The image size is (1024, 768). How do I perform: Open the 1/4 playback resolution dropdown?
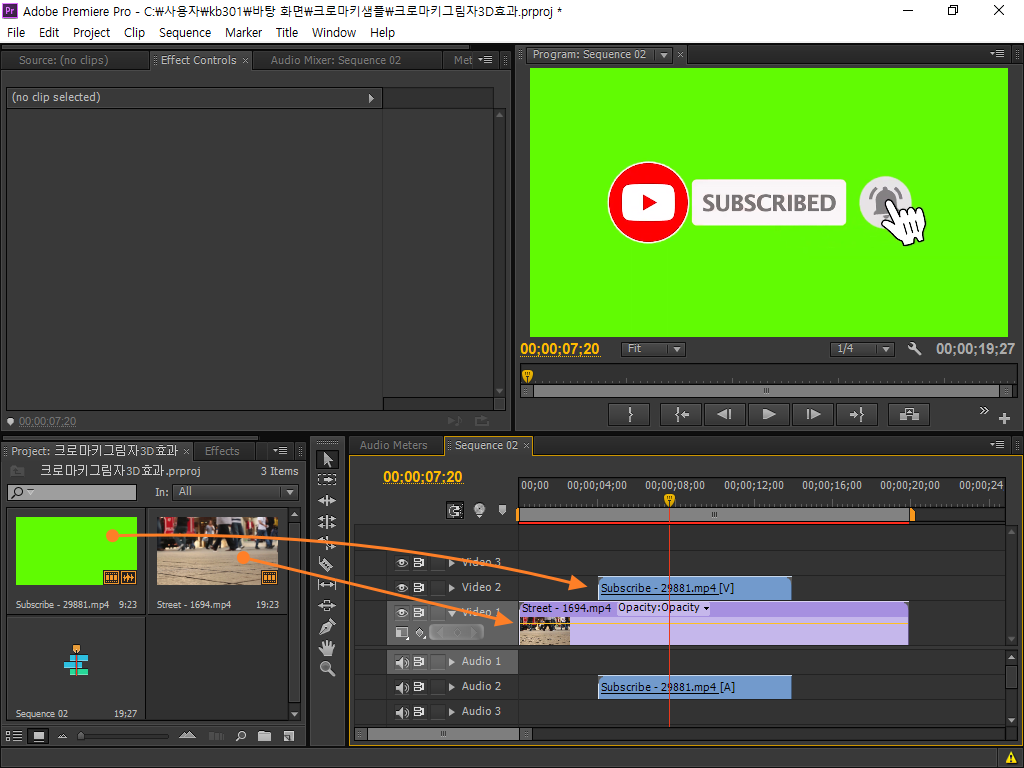(861, 349)
